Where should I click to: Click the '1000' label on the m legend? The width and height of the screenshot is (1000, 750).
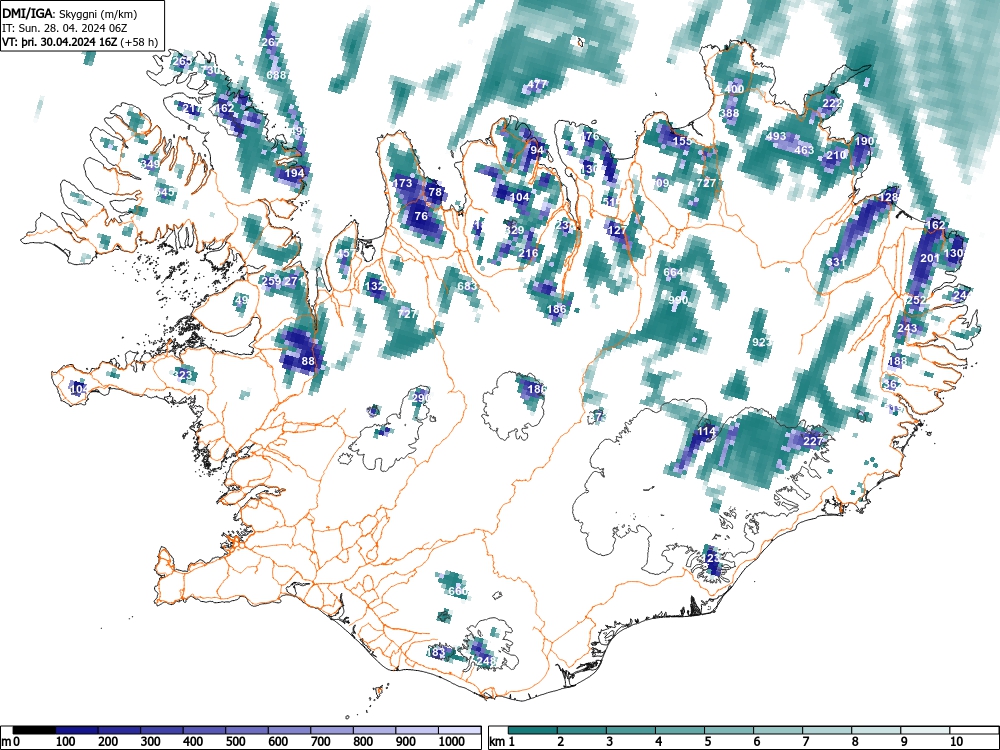click(452, 742)
